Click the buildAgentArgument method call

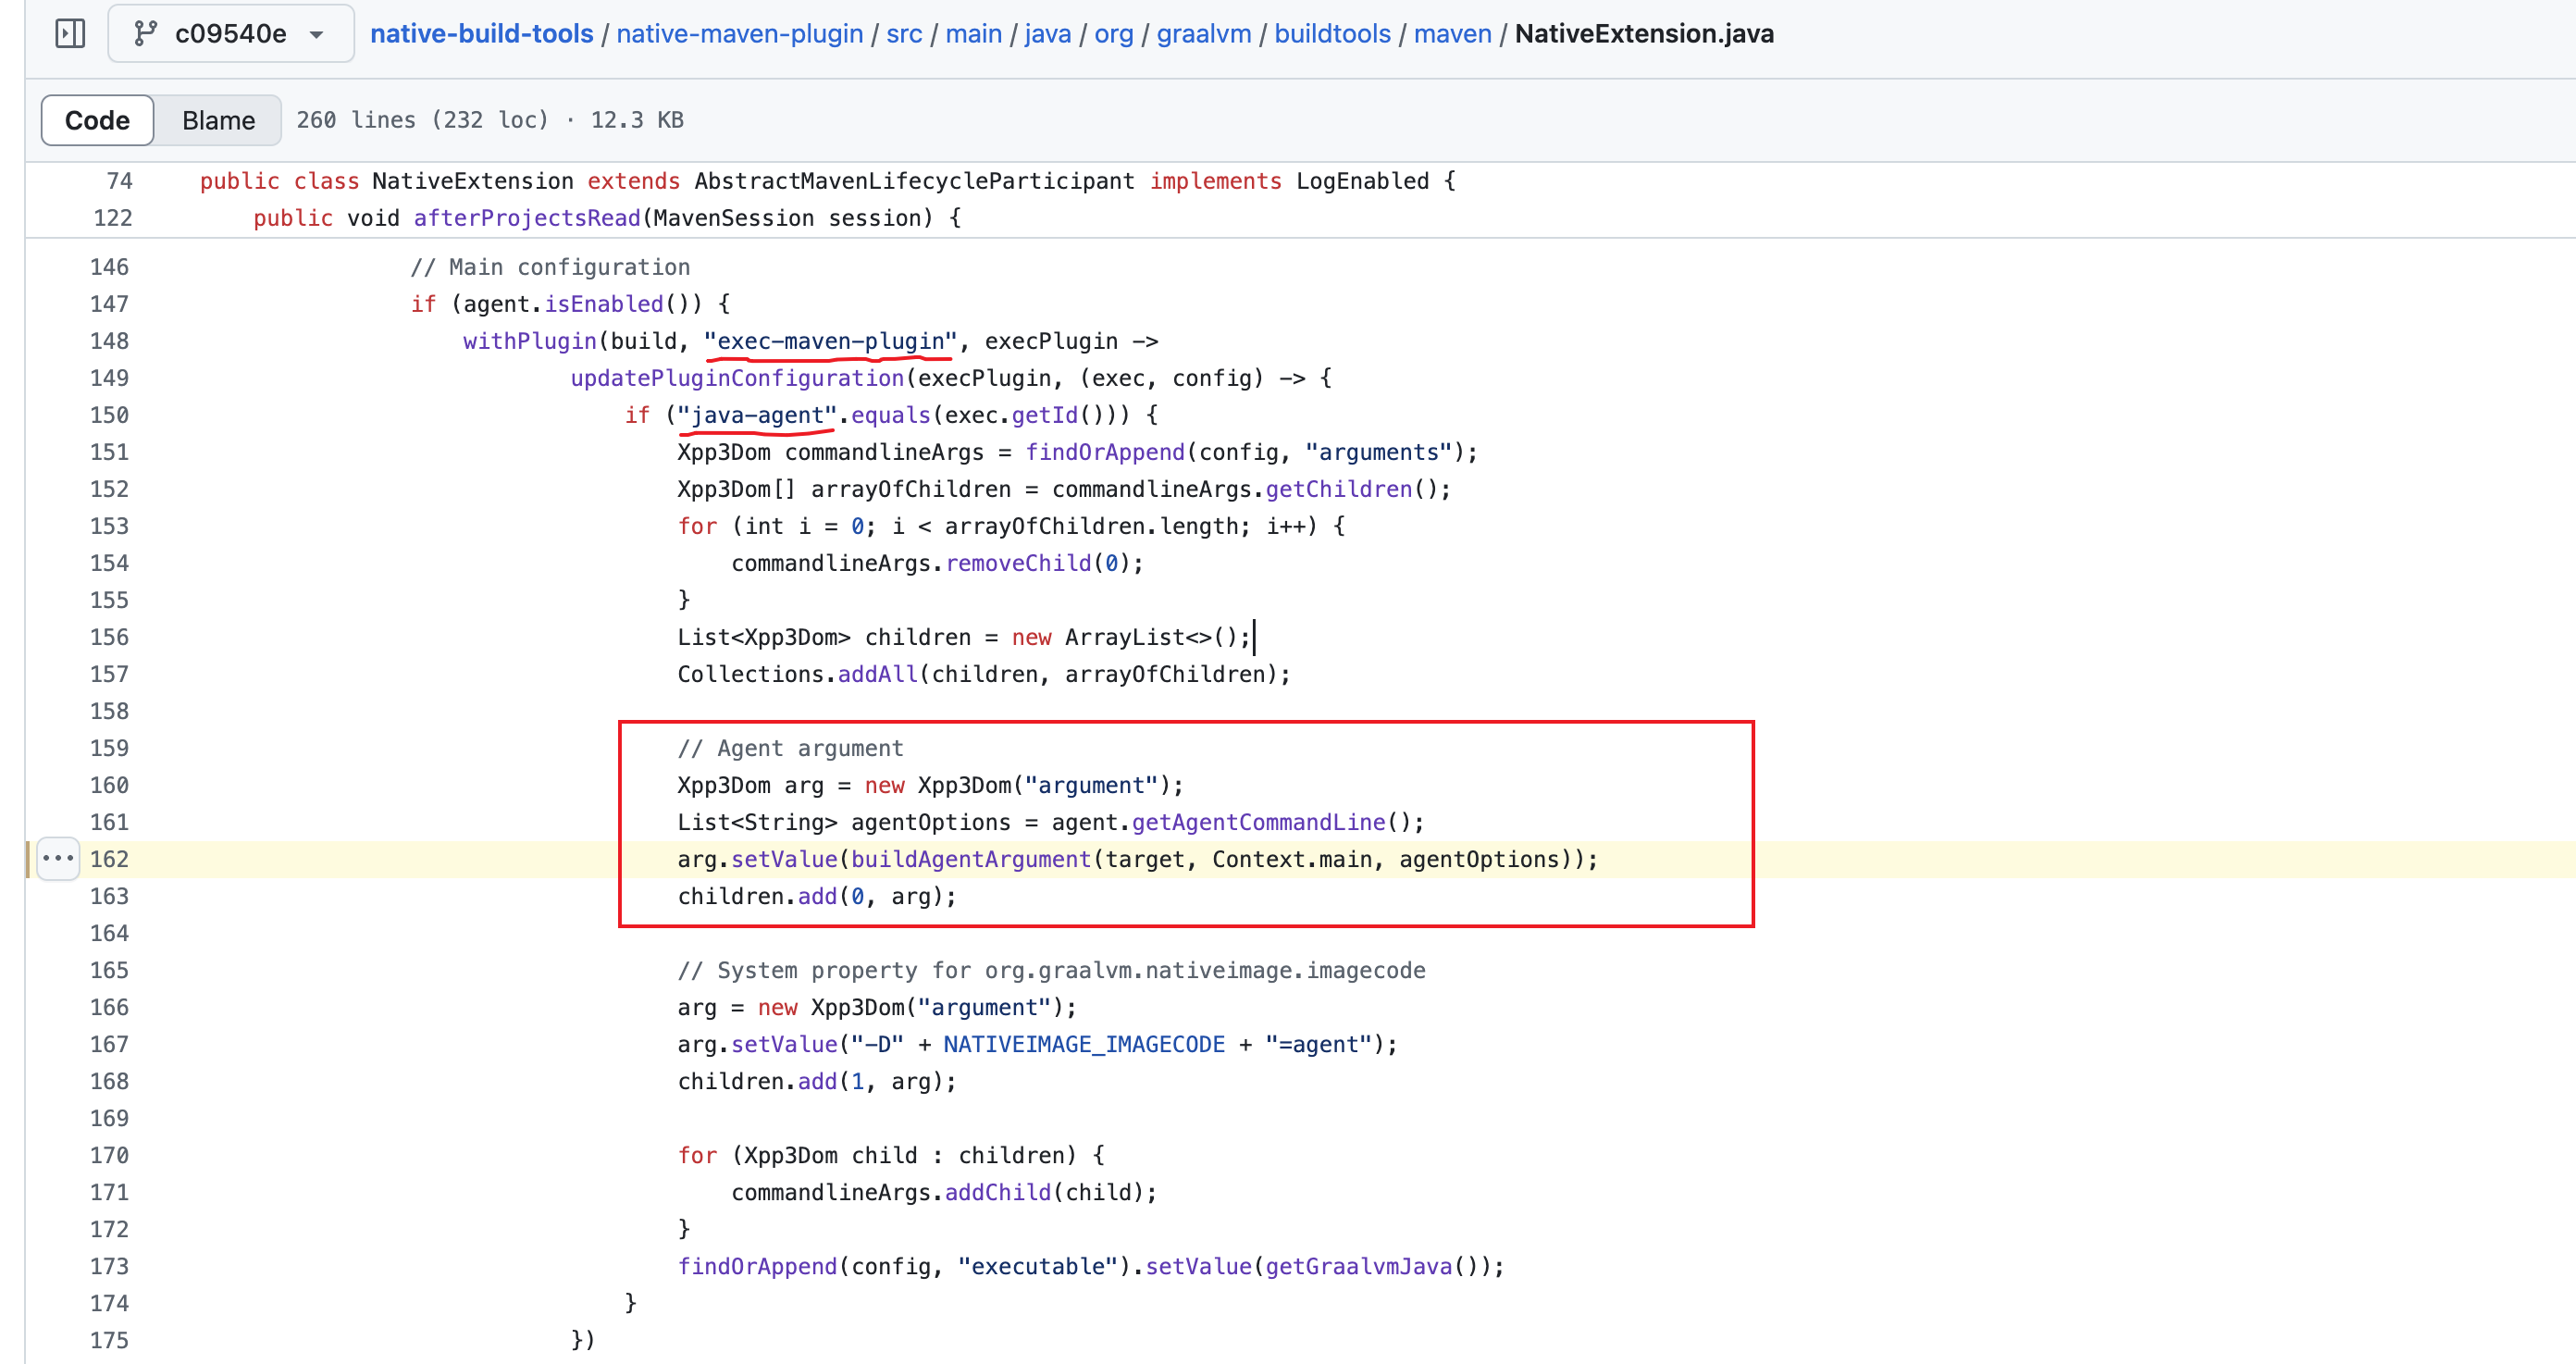point(970,859)
